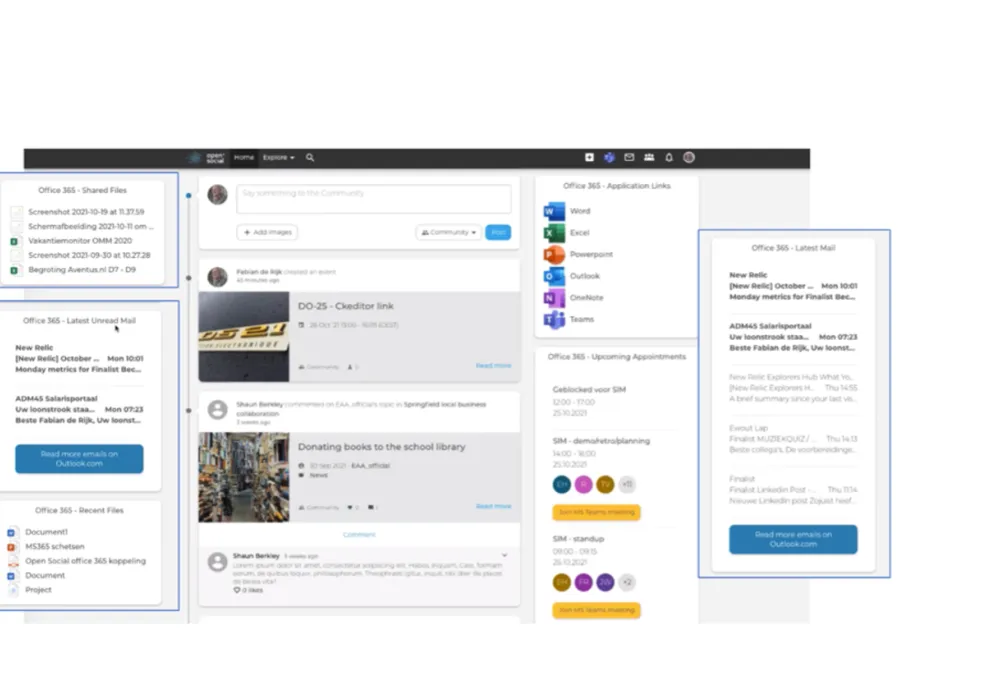Join MS Teams meeting for SIM demo/retro/planning
Screen dimensions: 1000x685
click(596, 512)
